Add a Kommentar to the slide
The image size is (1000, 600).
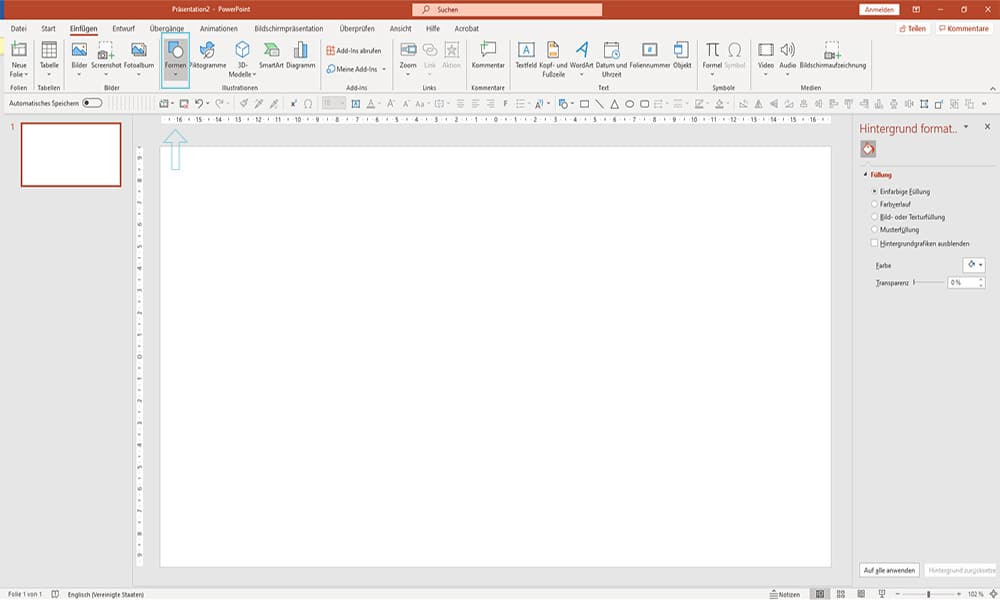point(488,55)
